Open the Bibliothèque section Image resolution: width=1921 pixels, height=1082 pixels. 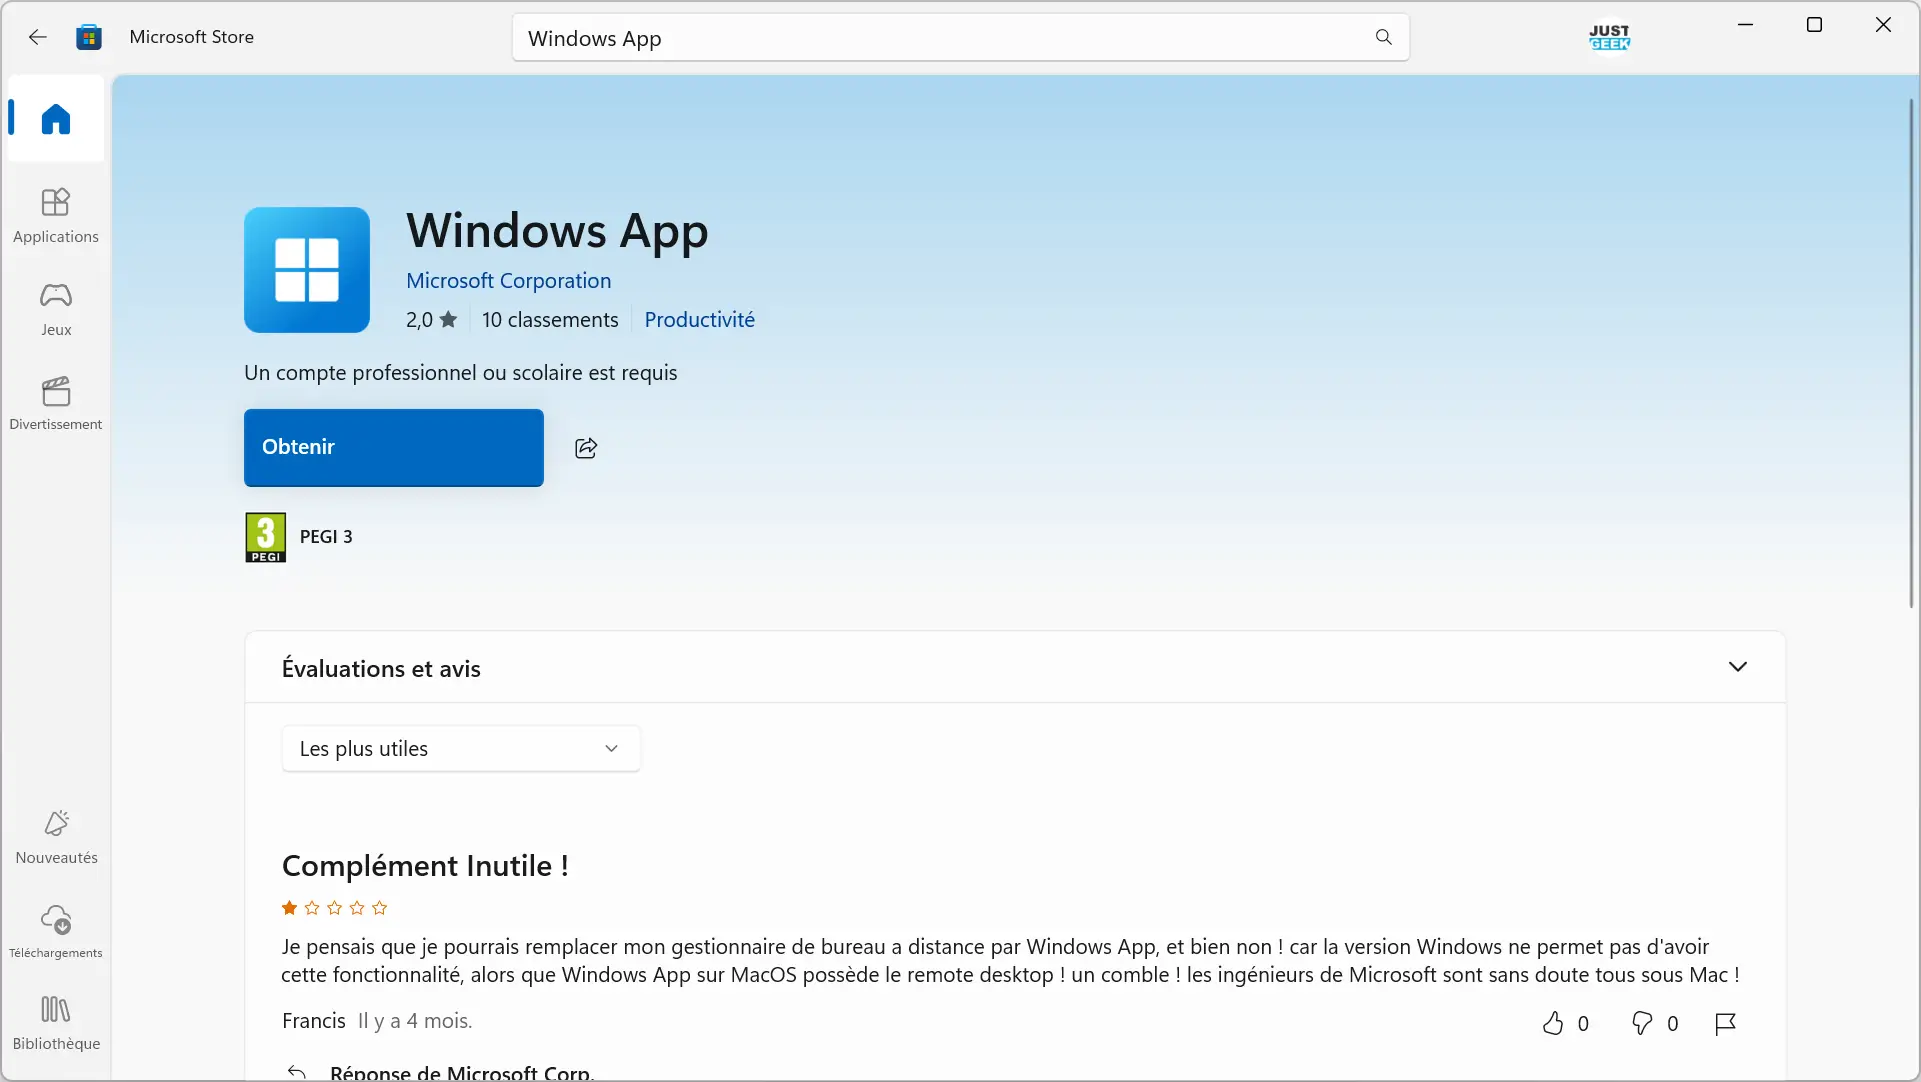coord(56,1024)
